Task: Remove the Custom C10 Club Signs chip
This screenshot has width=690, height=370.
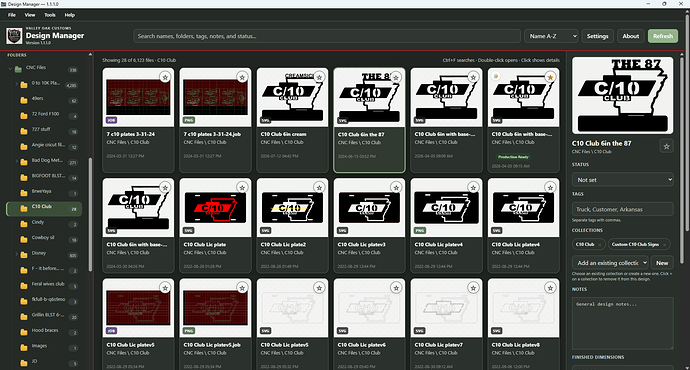Action: tap(664, 245)
